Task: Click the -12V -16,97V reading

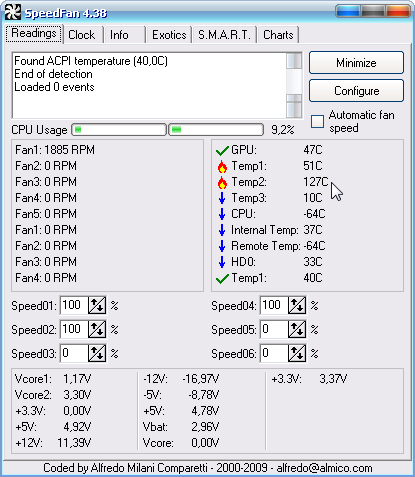Action: [181, 379]
